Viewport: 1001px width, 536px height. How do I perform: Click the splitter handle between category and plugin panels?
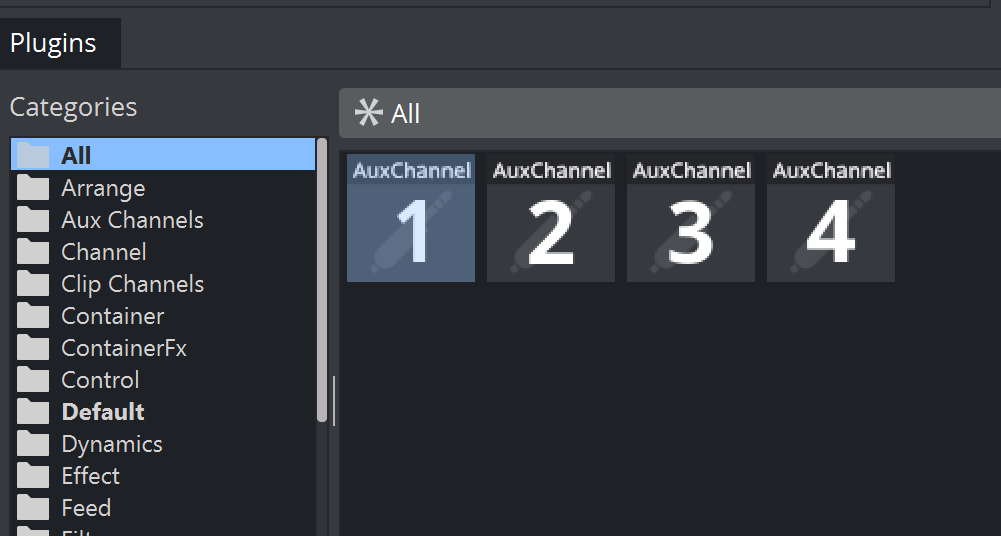tap(334, 400)
